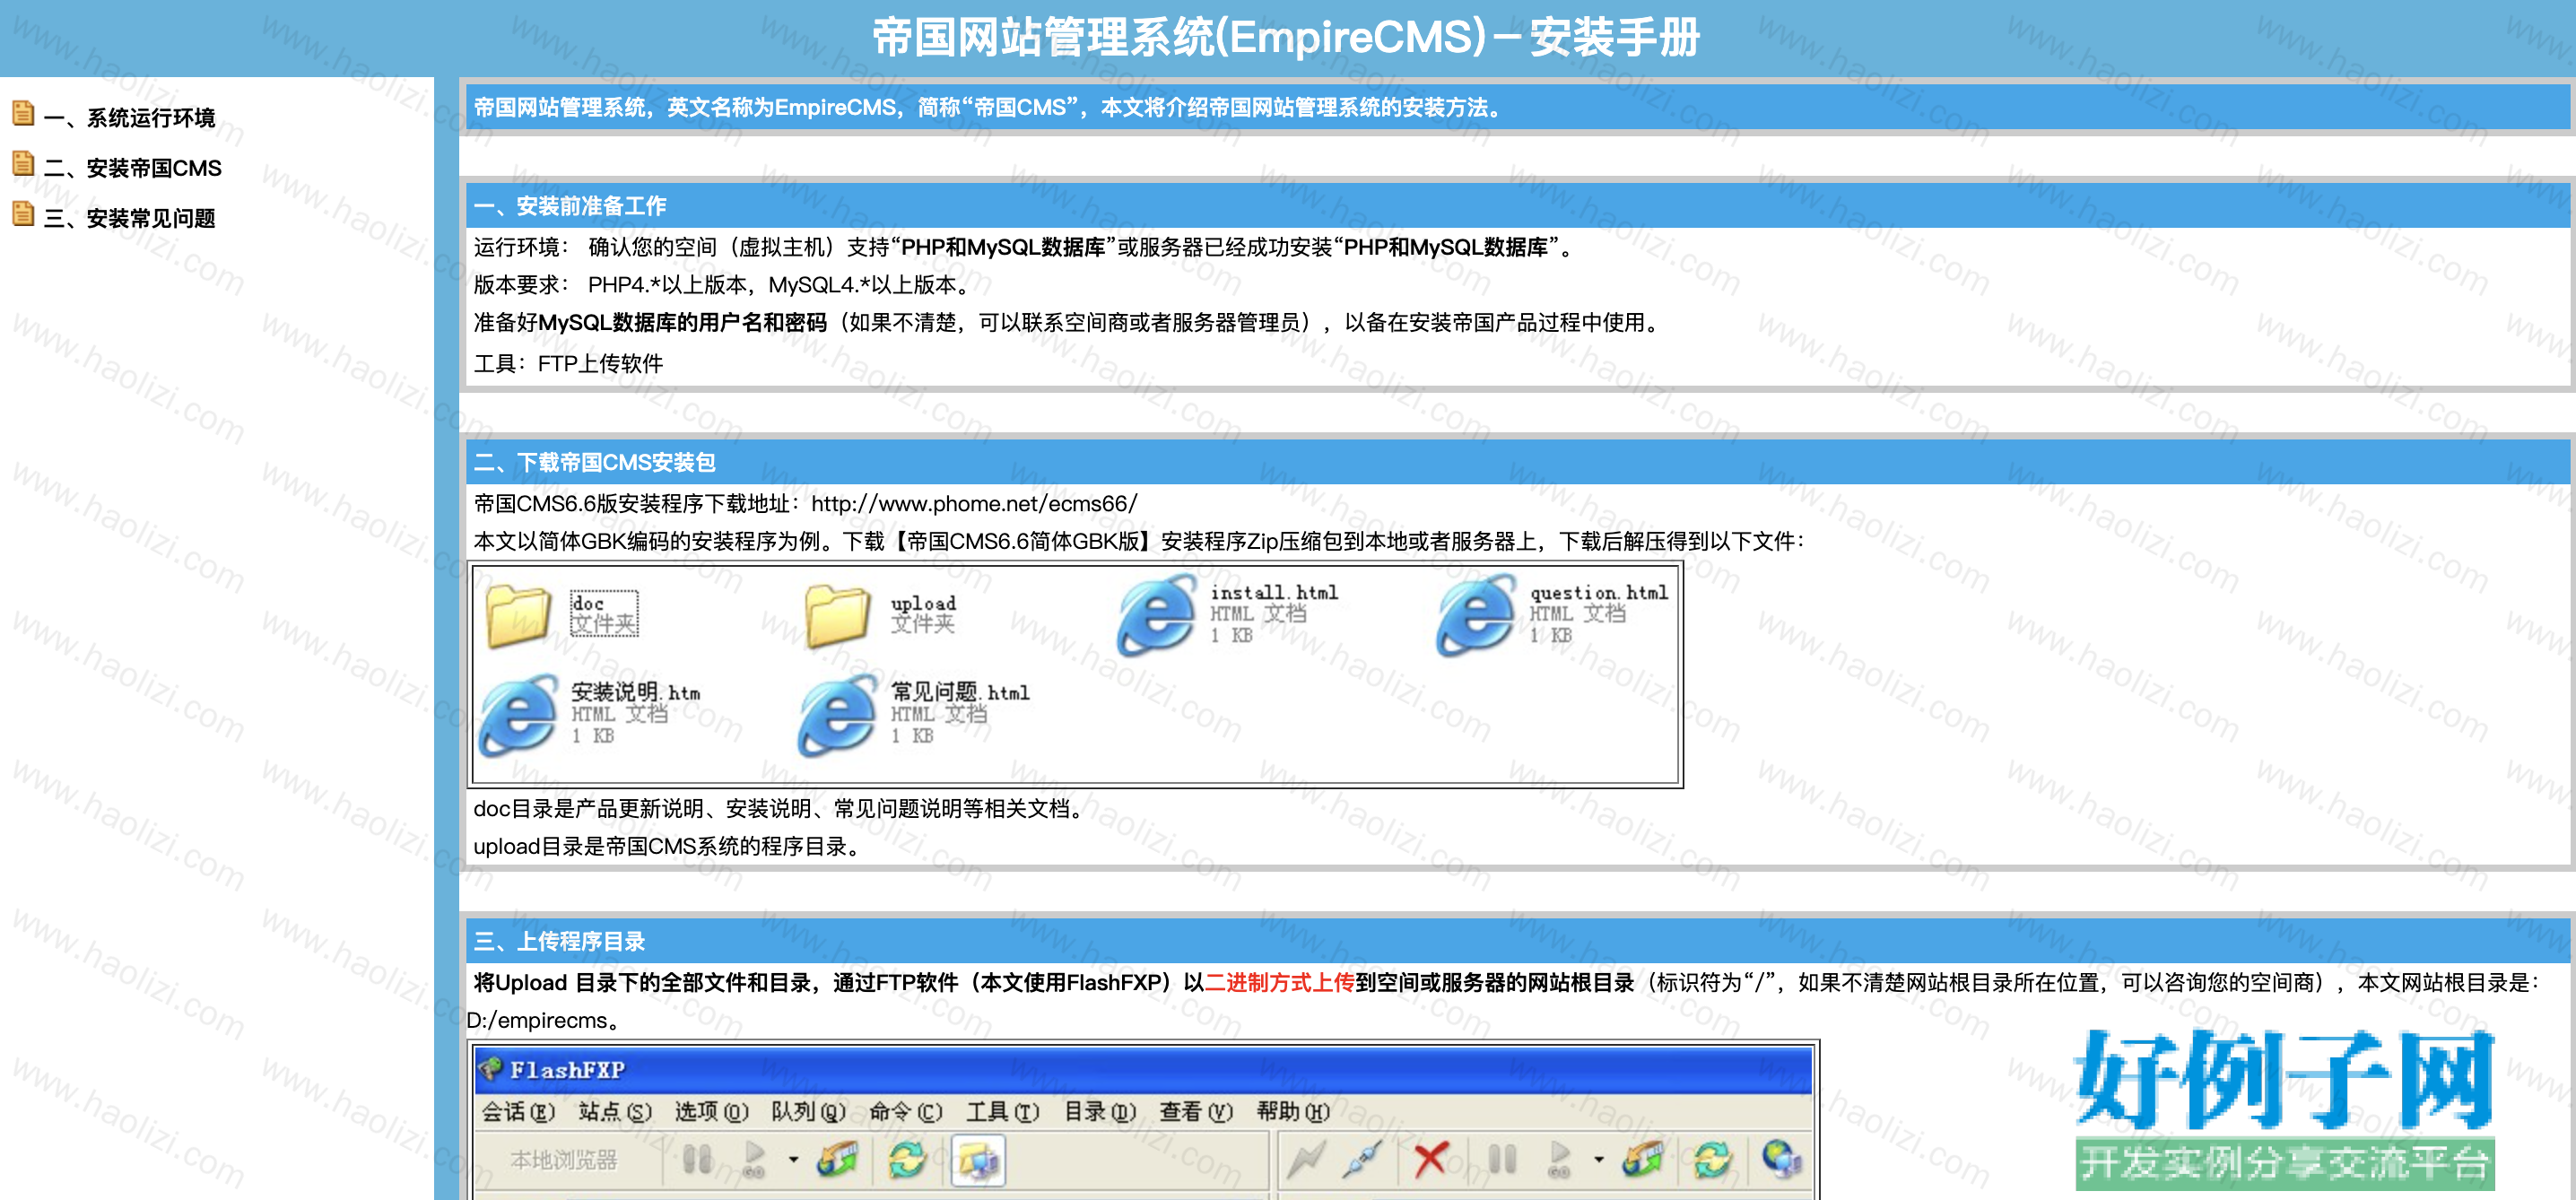Open the 命令(C) menu in FlashFXP

(x=906, y=1112)
